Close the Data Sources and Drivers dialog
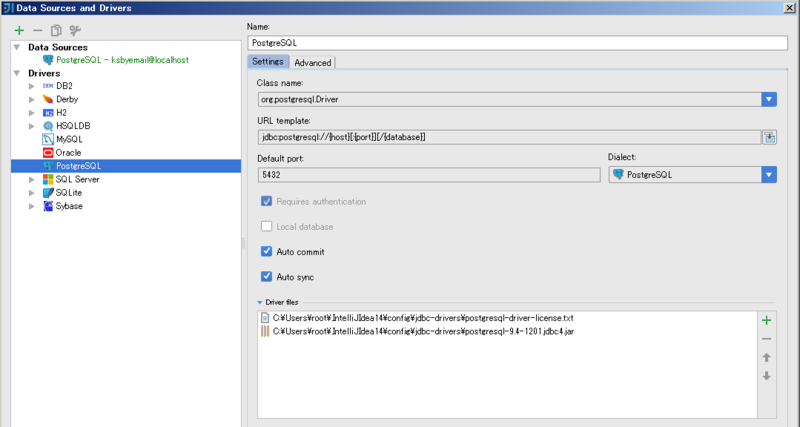 pyautogui.click(x=789, y=8)
